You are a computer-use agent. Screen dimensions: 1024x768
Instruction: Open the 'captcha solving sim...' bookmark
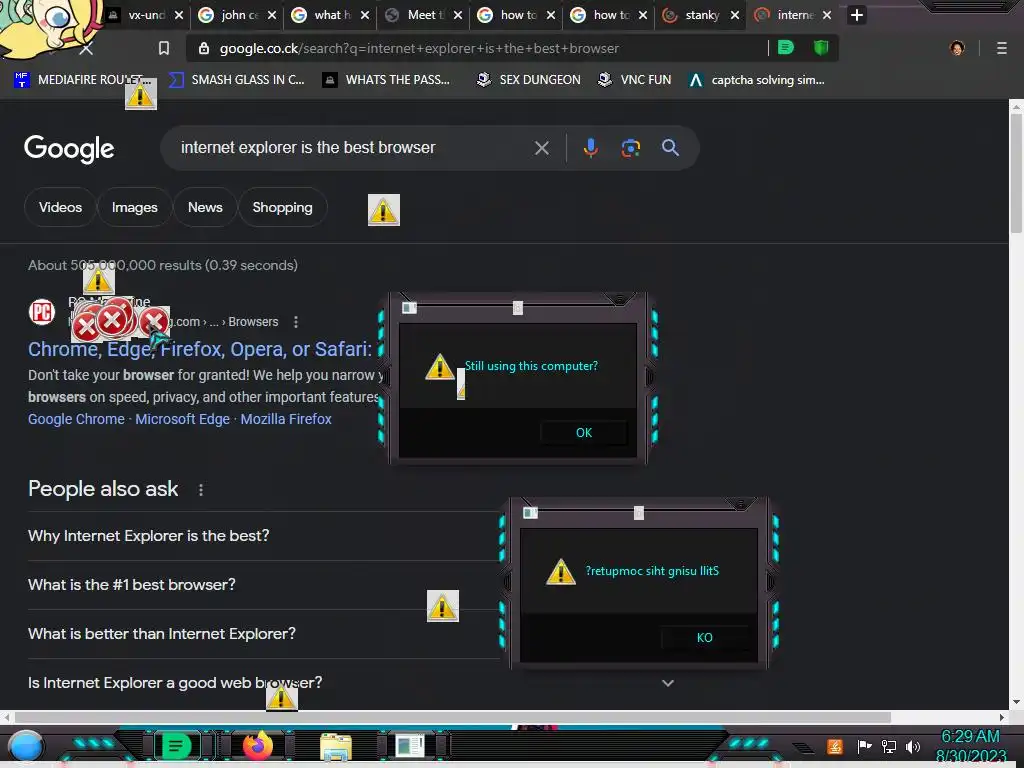pos(757,80)
